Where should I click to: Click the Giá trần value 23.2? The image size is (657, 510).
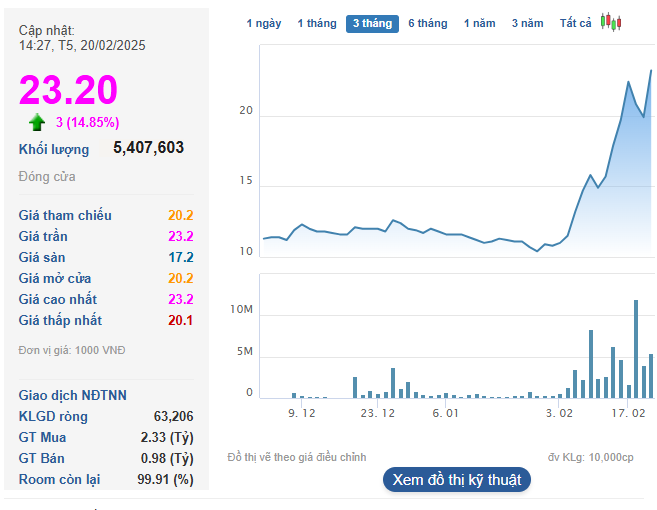point(180,237)
